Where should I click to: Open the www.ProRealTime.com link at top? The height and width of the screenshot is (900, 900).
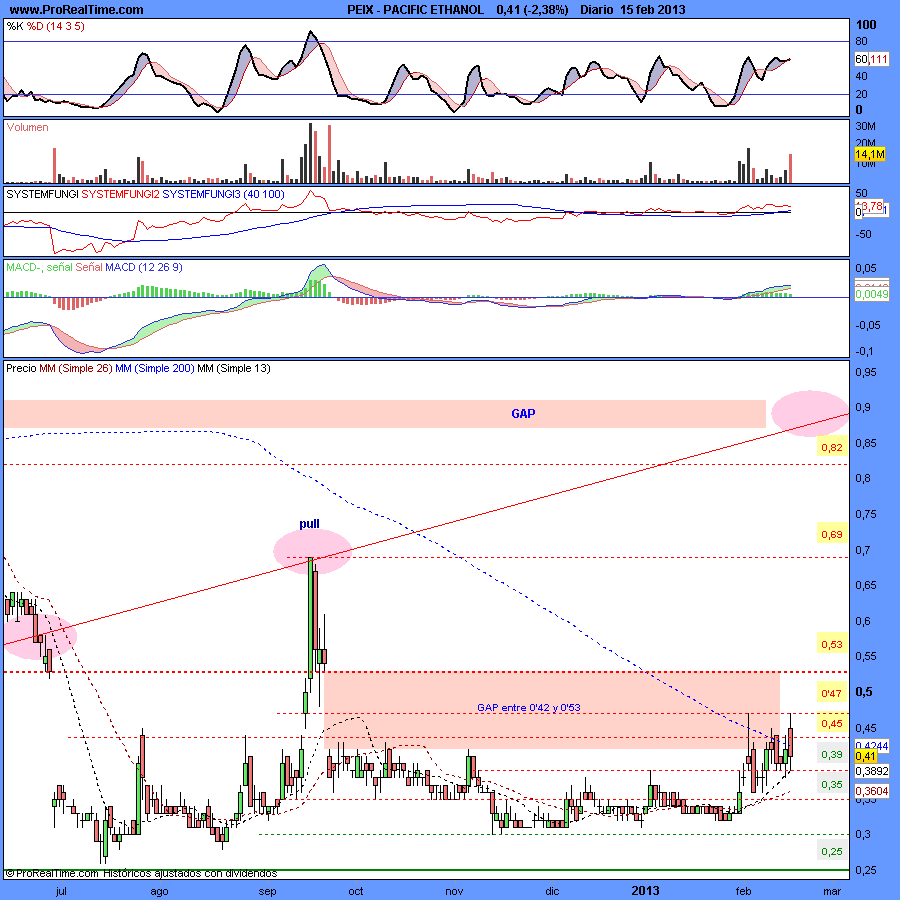click(76, 9)
